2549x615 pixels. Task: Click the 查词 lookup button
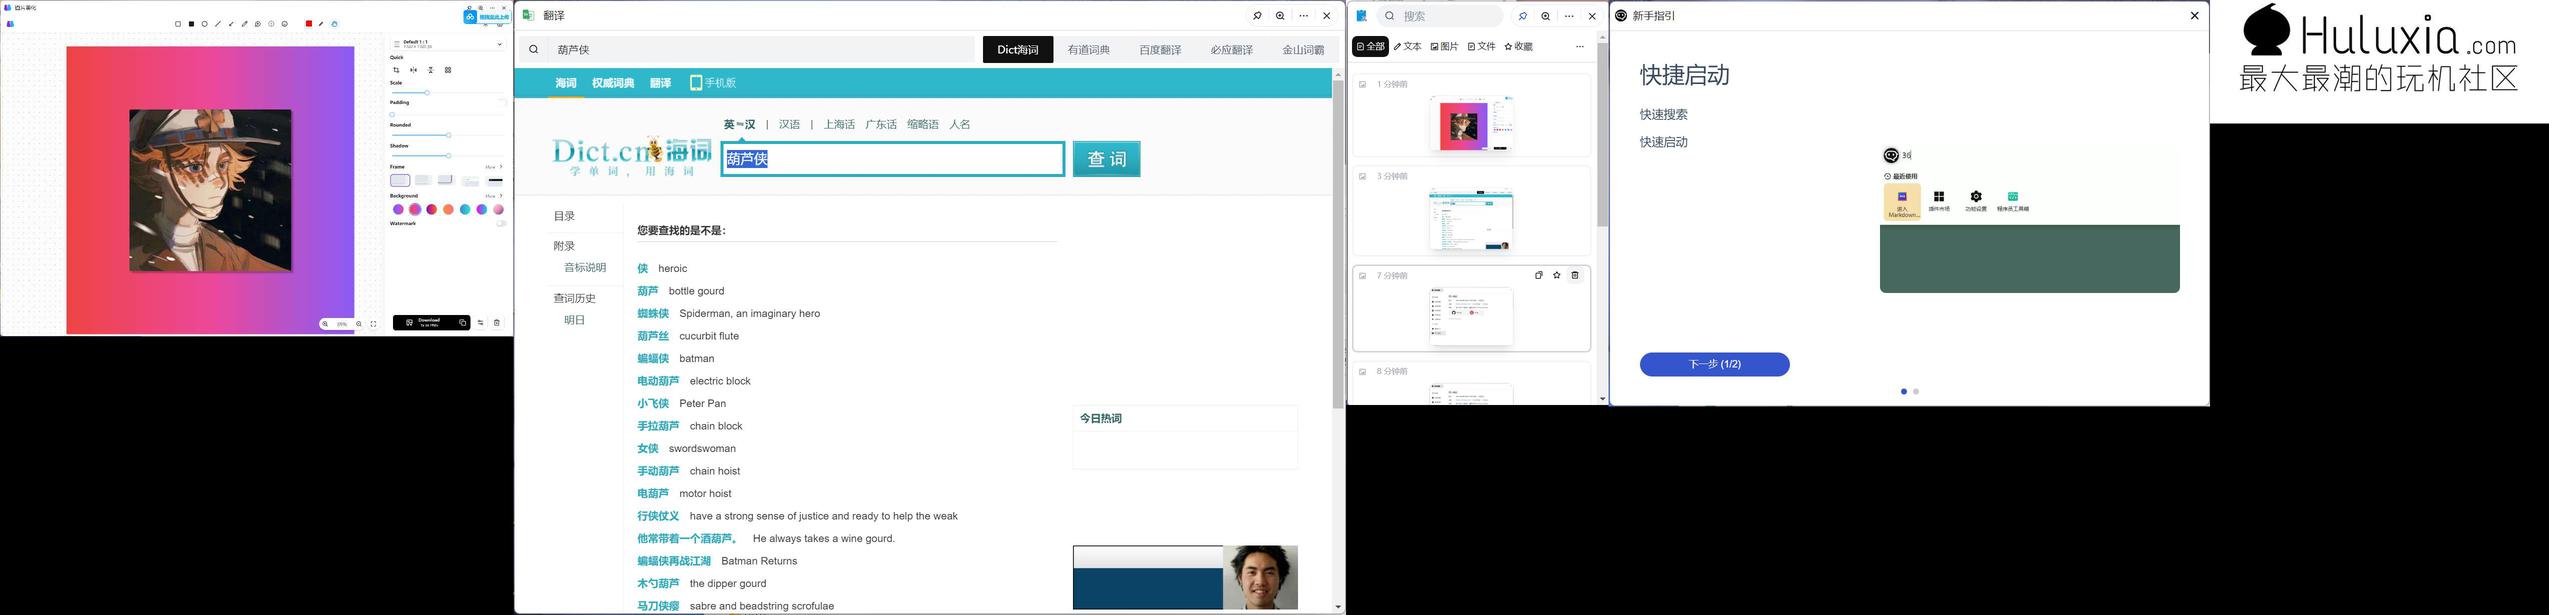[1106, 159]
